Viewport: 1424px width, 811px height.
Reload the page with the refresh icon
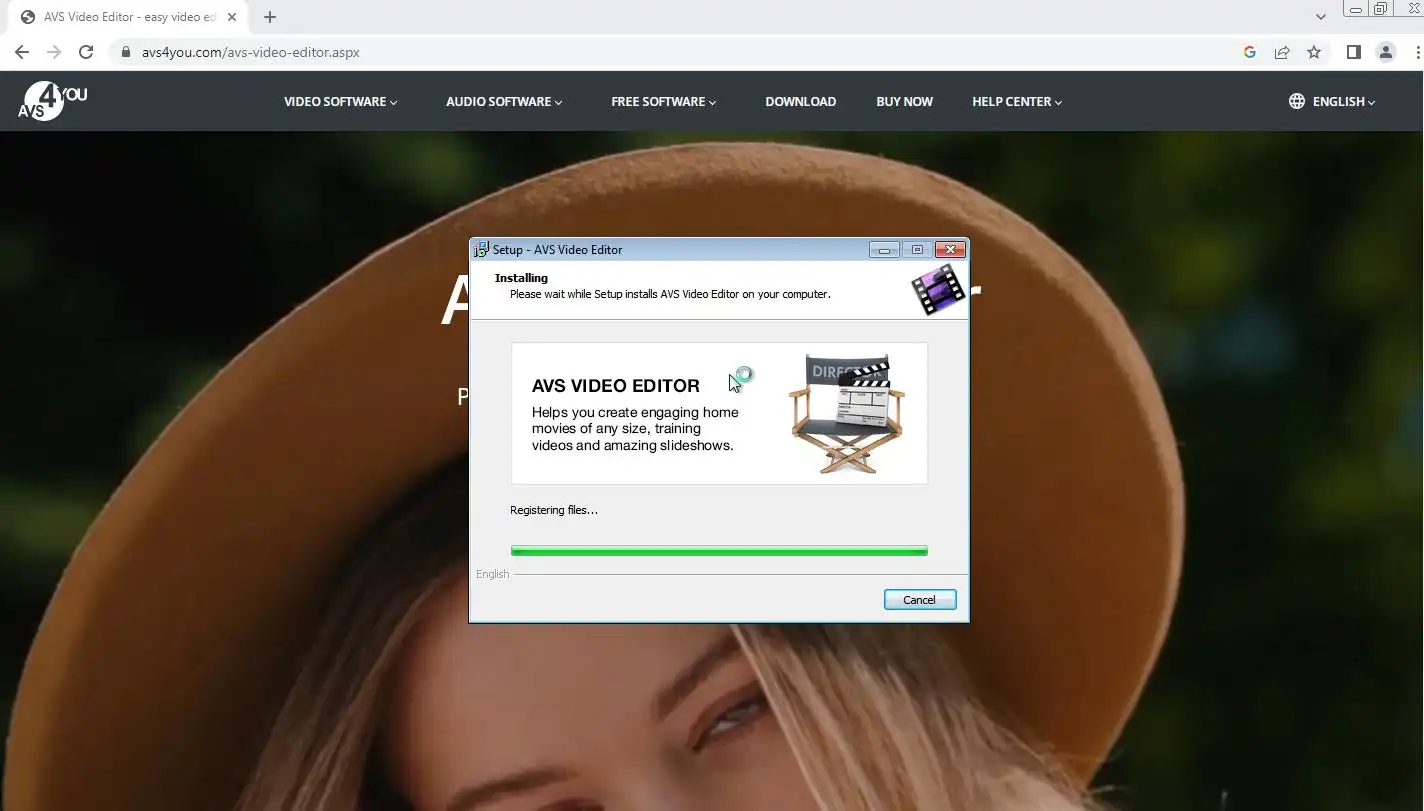[x=86, y=52]
